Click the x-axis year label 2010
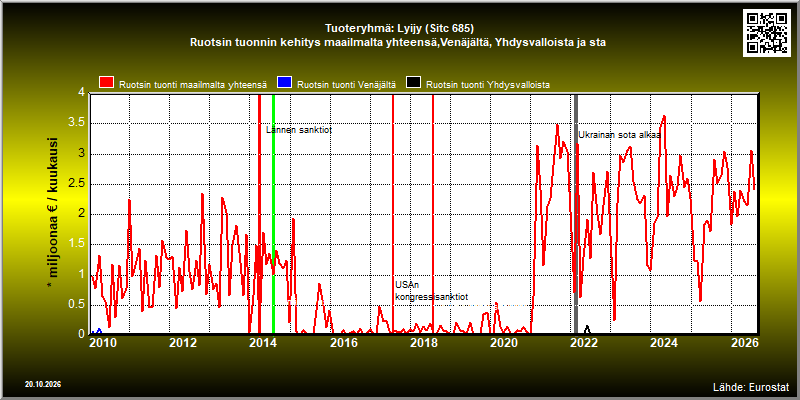The image size is (800, 400). (x=104, y=343)
